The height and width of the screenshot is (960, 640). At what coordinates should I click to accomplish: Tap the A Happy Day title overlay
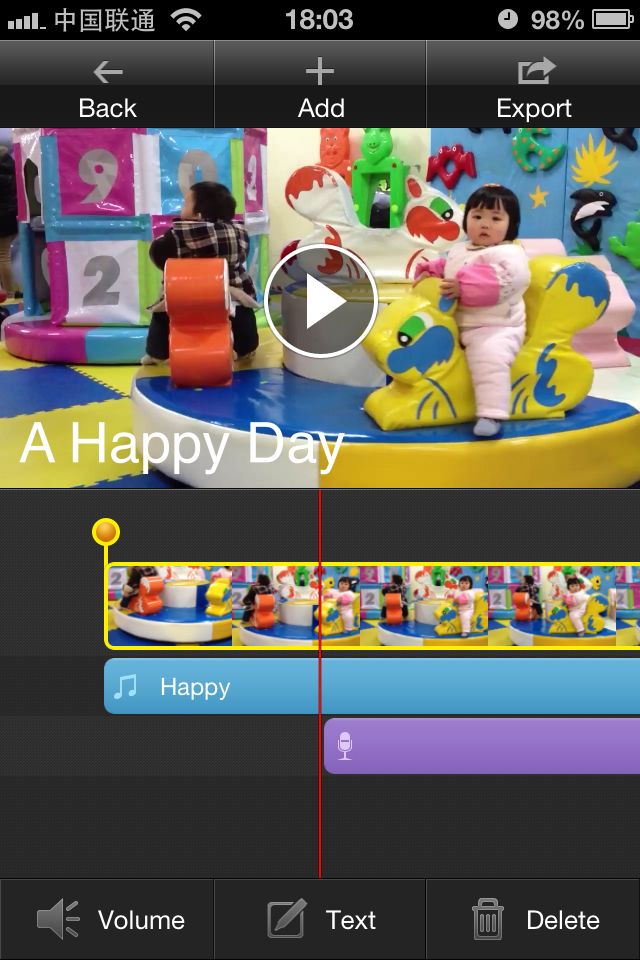(182, 445)
